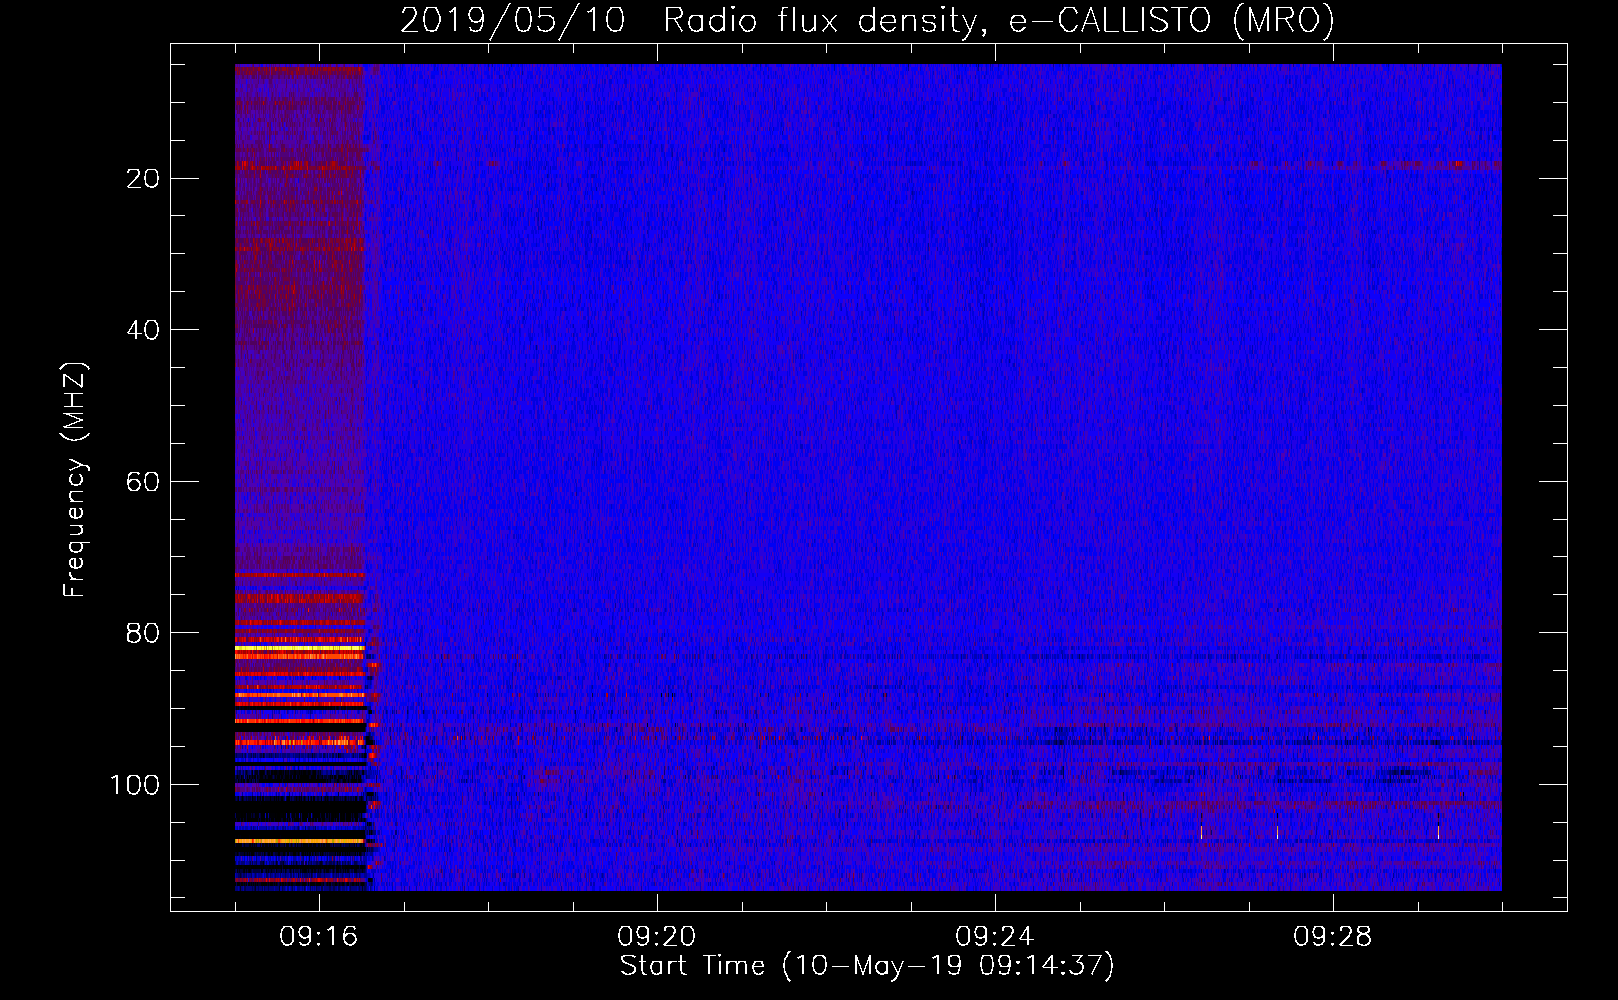The image size is (1618, 1000).
Task: Click the '100' frequency tick label
Action: (135, 785)
